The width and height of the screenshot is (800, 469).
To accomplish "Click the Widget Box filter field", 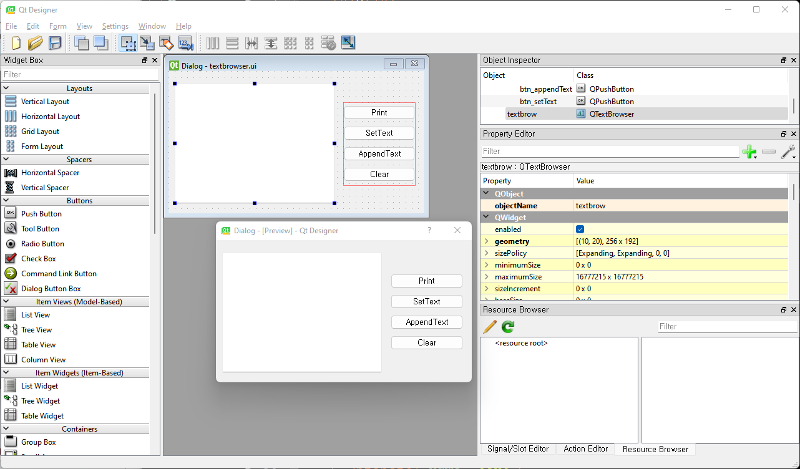I will (x=80, y=75).
